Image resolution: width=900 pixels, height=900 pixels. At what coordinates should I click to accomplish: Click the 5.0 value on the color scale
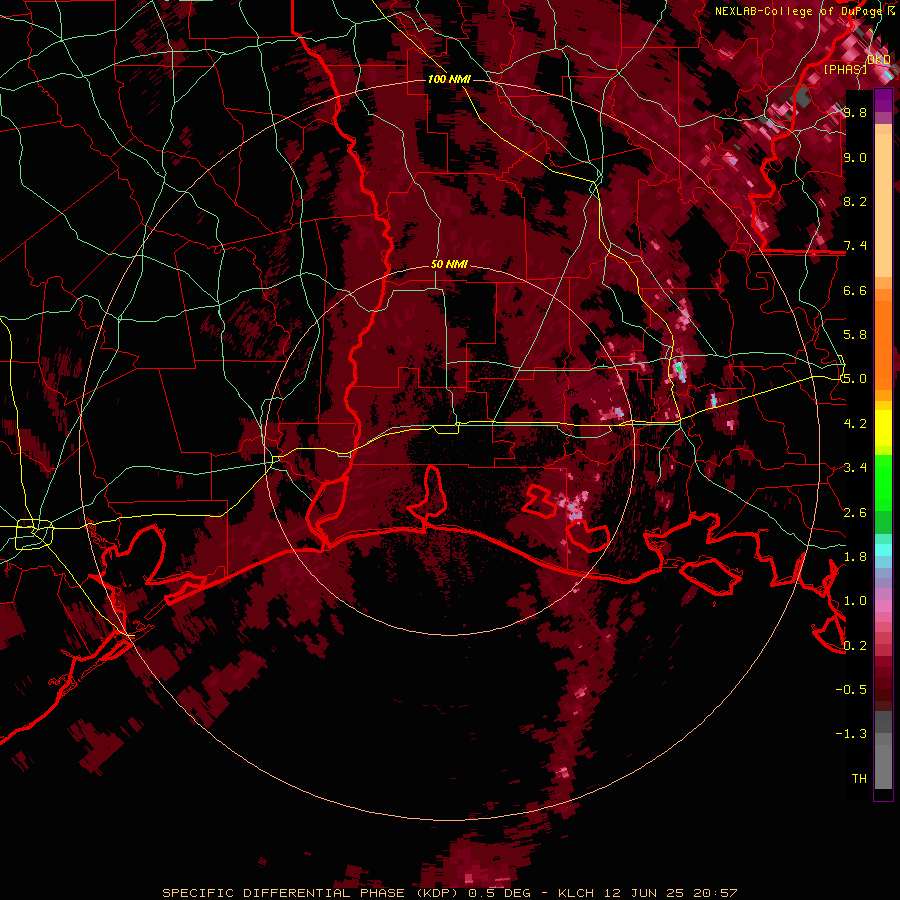click(x=855, y=379)
